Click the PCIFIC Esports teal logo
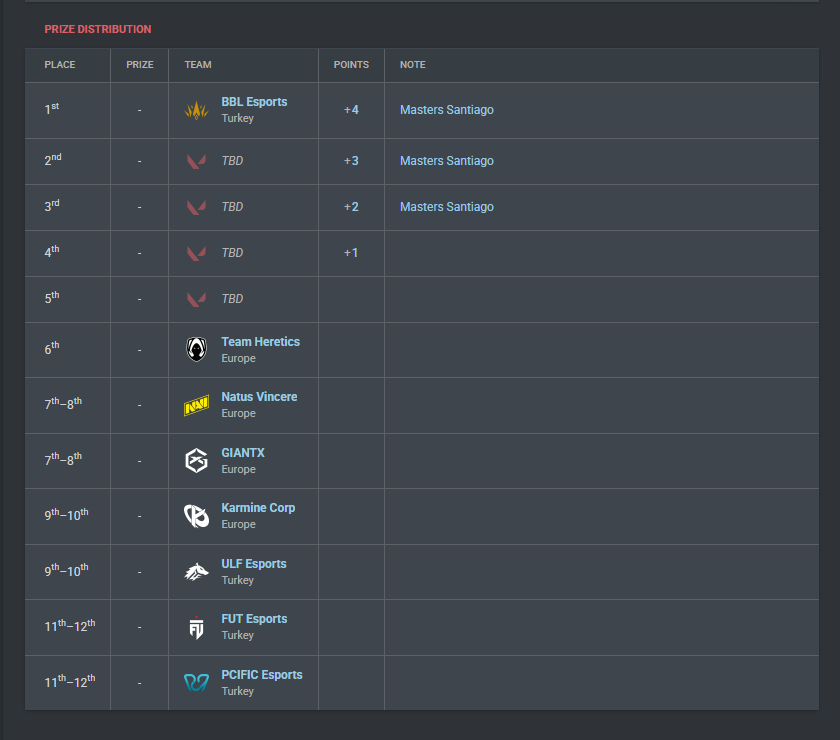Screen dimensions: 840x740 [x=196, y=683]
